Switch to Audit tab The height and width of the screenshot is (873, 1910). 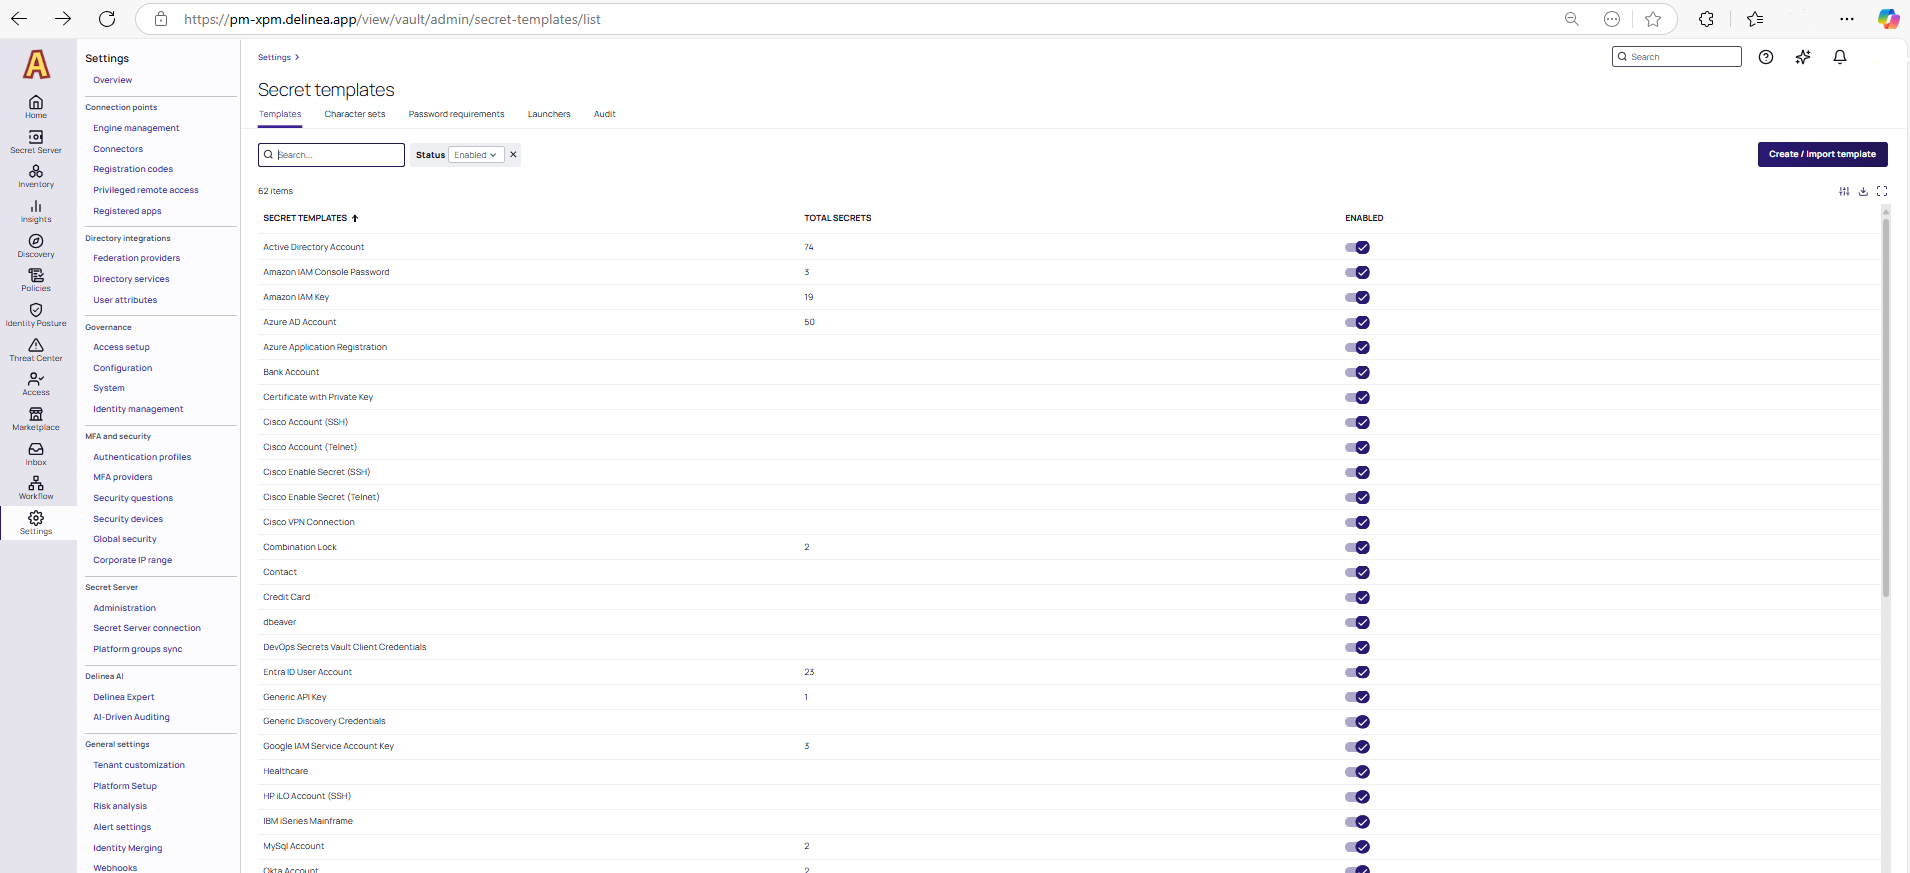(x=605, y=114)
